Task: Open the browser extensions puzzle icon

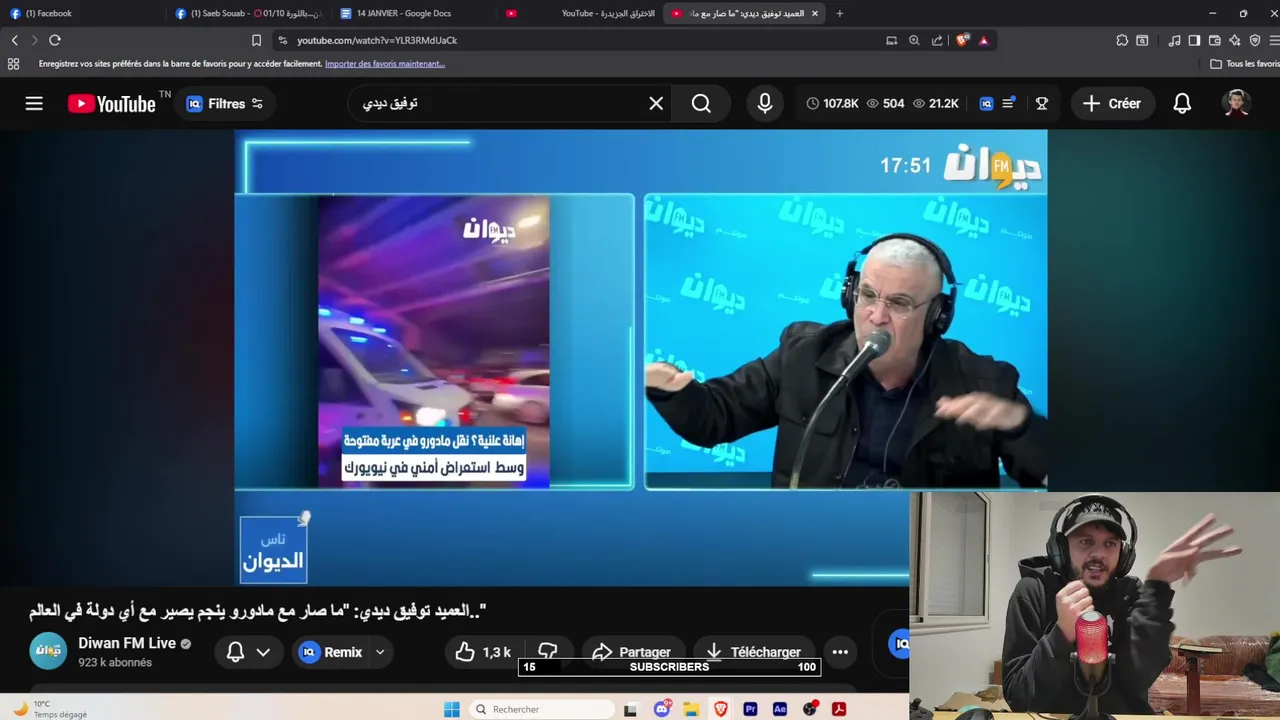Action: coord(1122,40)
